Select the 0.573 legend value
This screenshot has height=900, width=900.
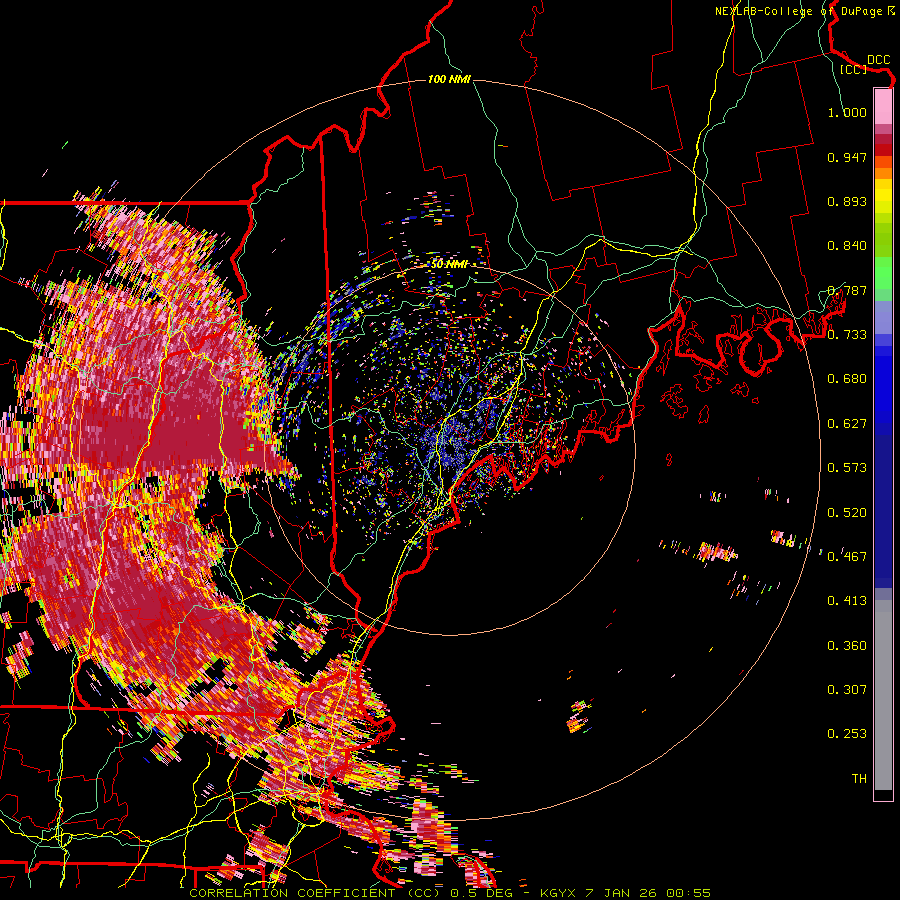[x=847, y=468]
